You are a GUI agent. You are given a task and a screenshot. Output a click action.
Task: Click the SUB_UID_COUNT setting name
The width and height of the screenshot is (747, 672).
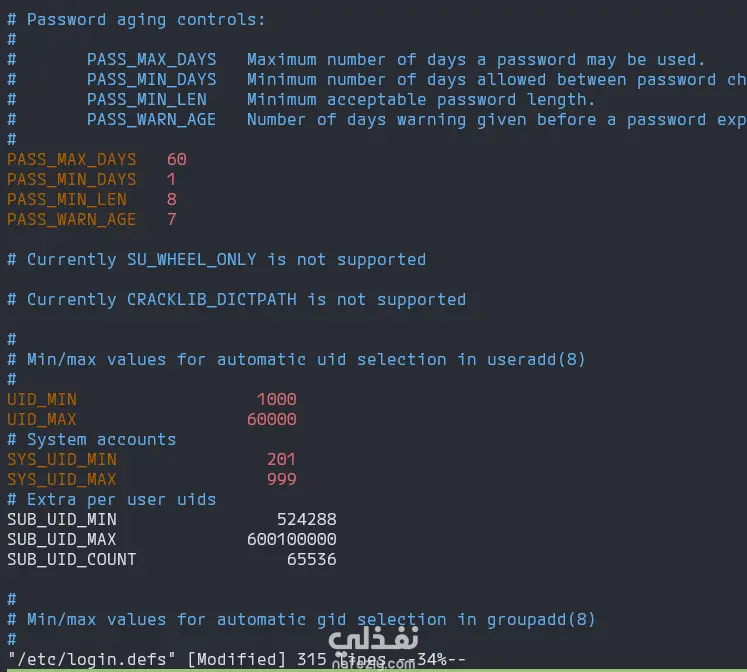tap(71, 559)
